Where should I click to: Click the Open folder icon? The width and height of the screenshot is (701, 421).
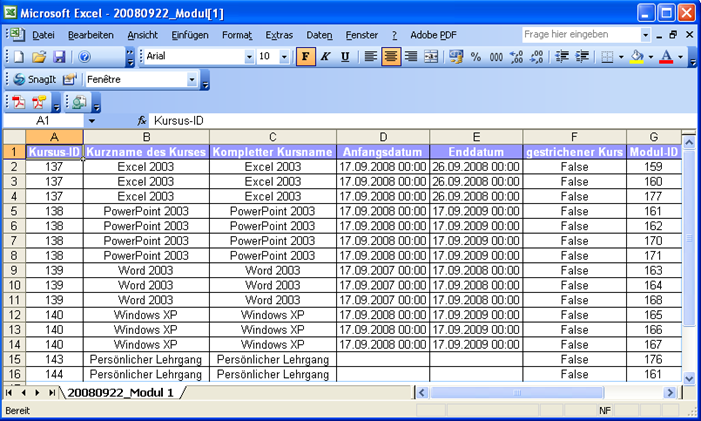[x=38, y=57]
